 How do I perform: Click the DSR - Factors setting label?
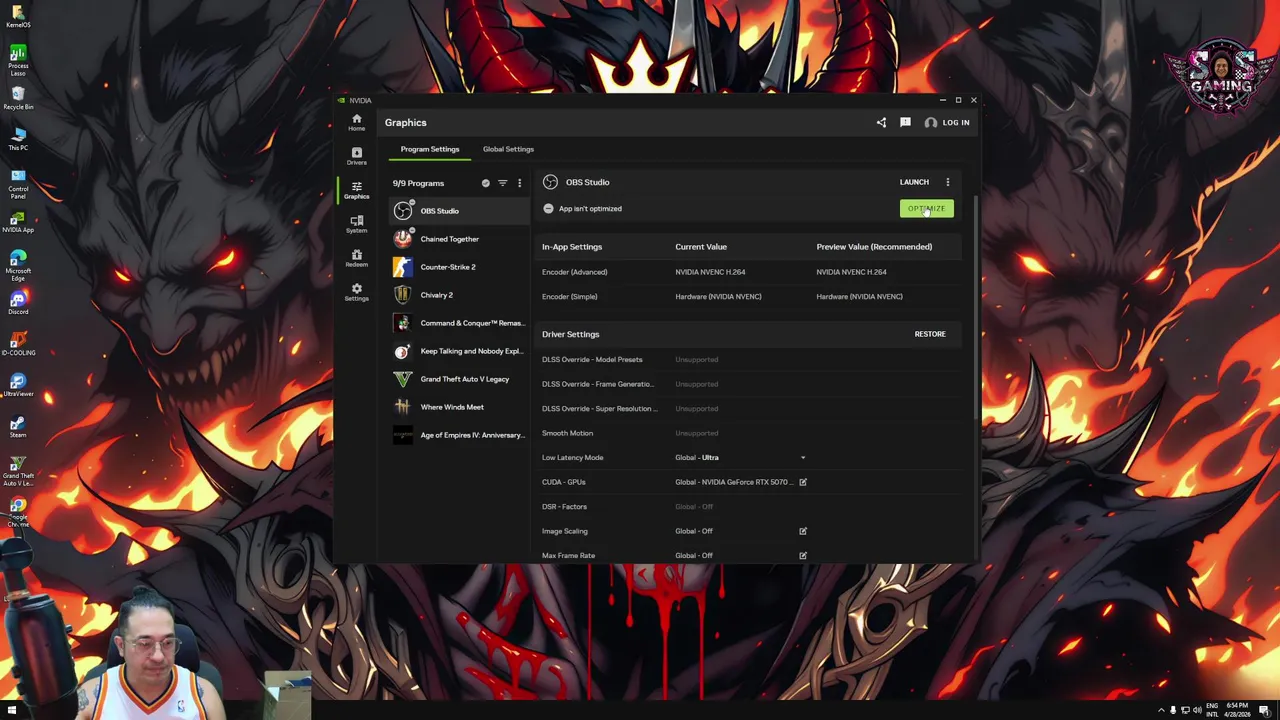[x=564, y=507]
